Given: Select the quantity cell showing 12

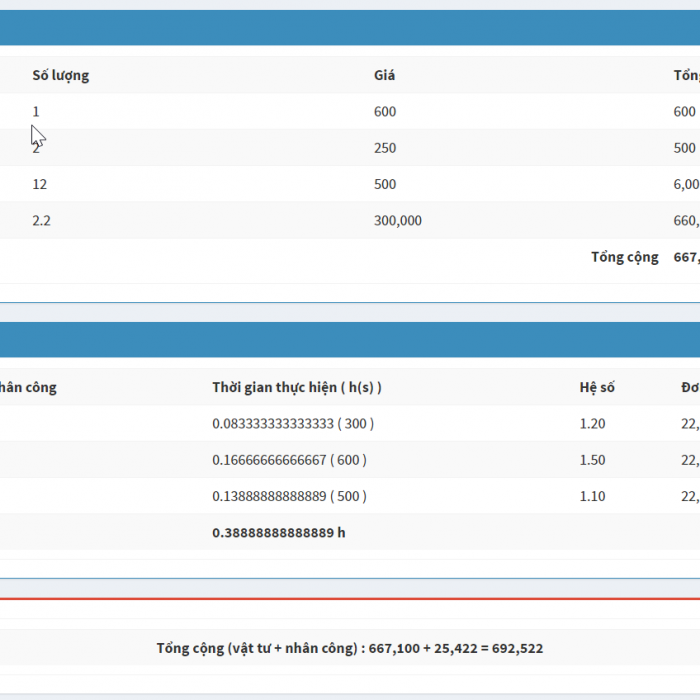Looking at the screenshot, I should pyautogui.click(x=40, y=184).
